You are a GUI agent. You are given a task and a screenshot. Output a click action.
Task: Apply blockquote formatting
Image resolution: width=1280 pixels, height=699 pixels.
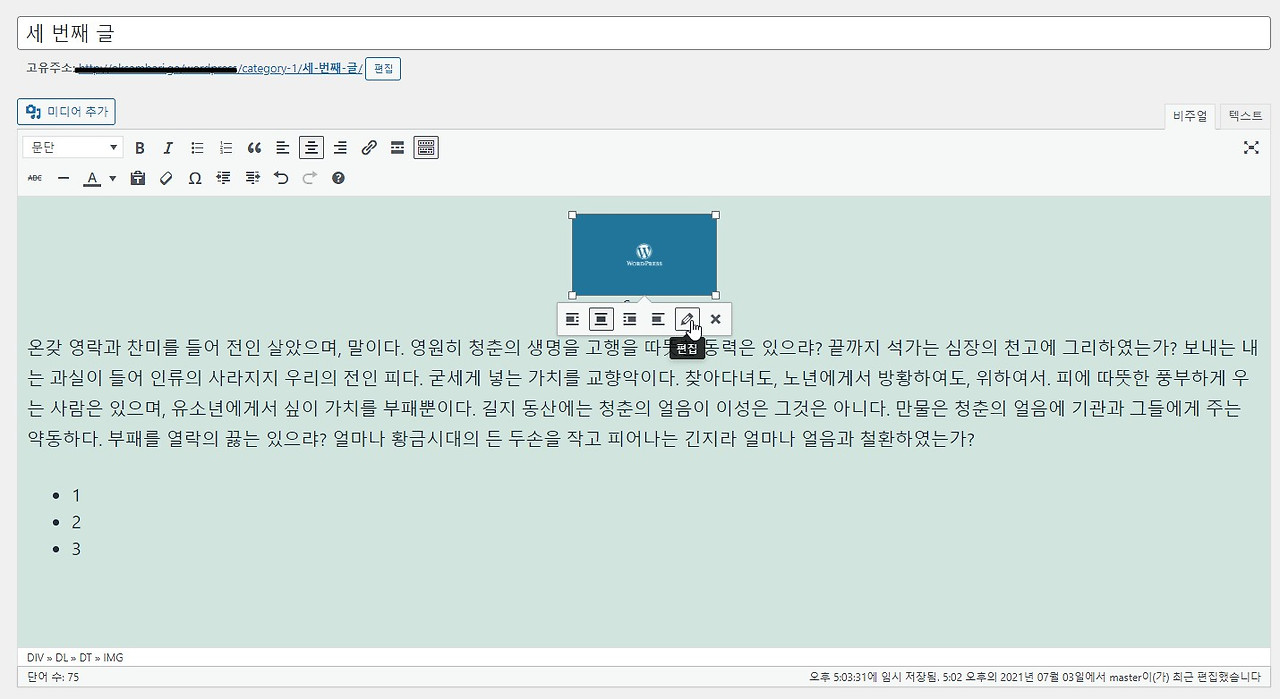(254, 148)
